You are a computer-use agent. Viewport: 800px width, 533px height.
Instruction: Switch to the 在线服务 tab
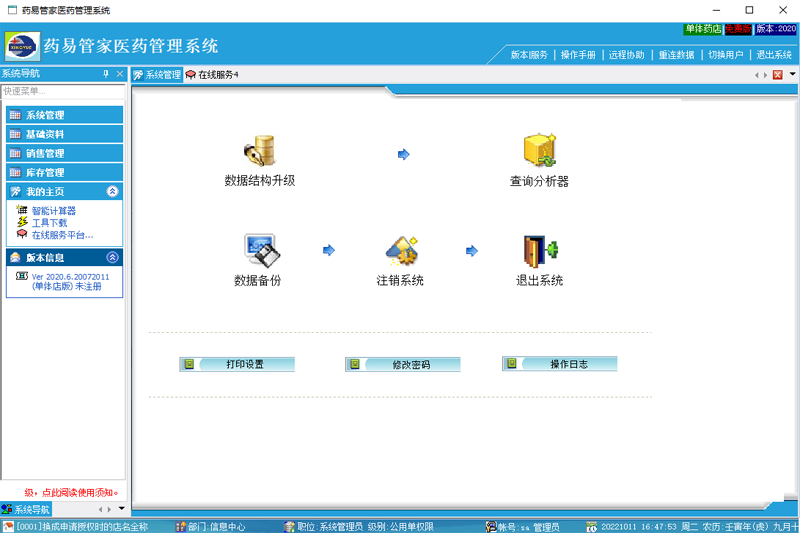[x=212, y=75]
